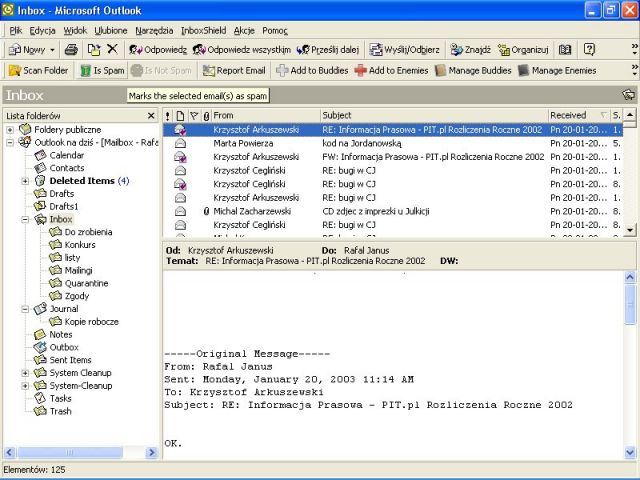Image resolution: width=640 pixels, height=480 pixels.
Task: Click the Move to Folder toolbar icon
Action: point(93,49)
